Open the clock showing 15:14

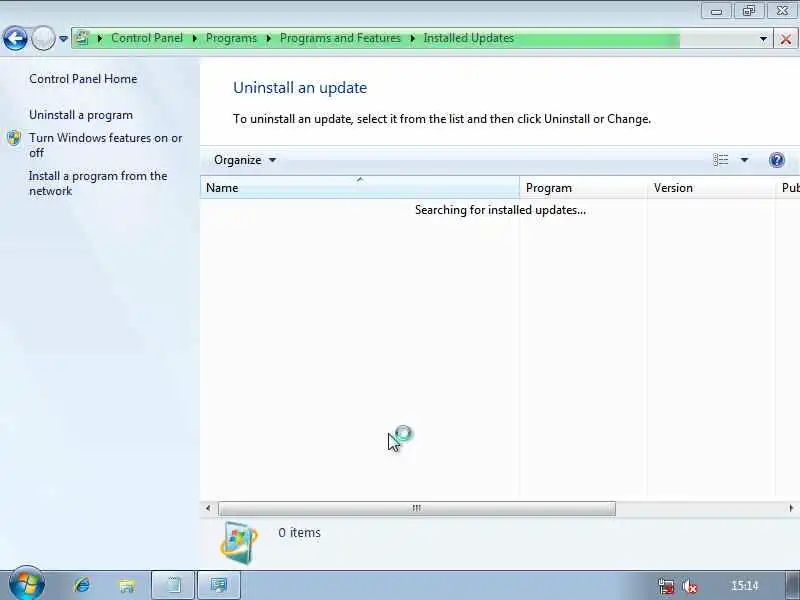point(745,586)
